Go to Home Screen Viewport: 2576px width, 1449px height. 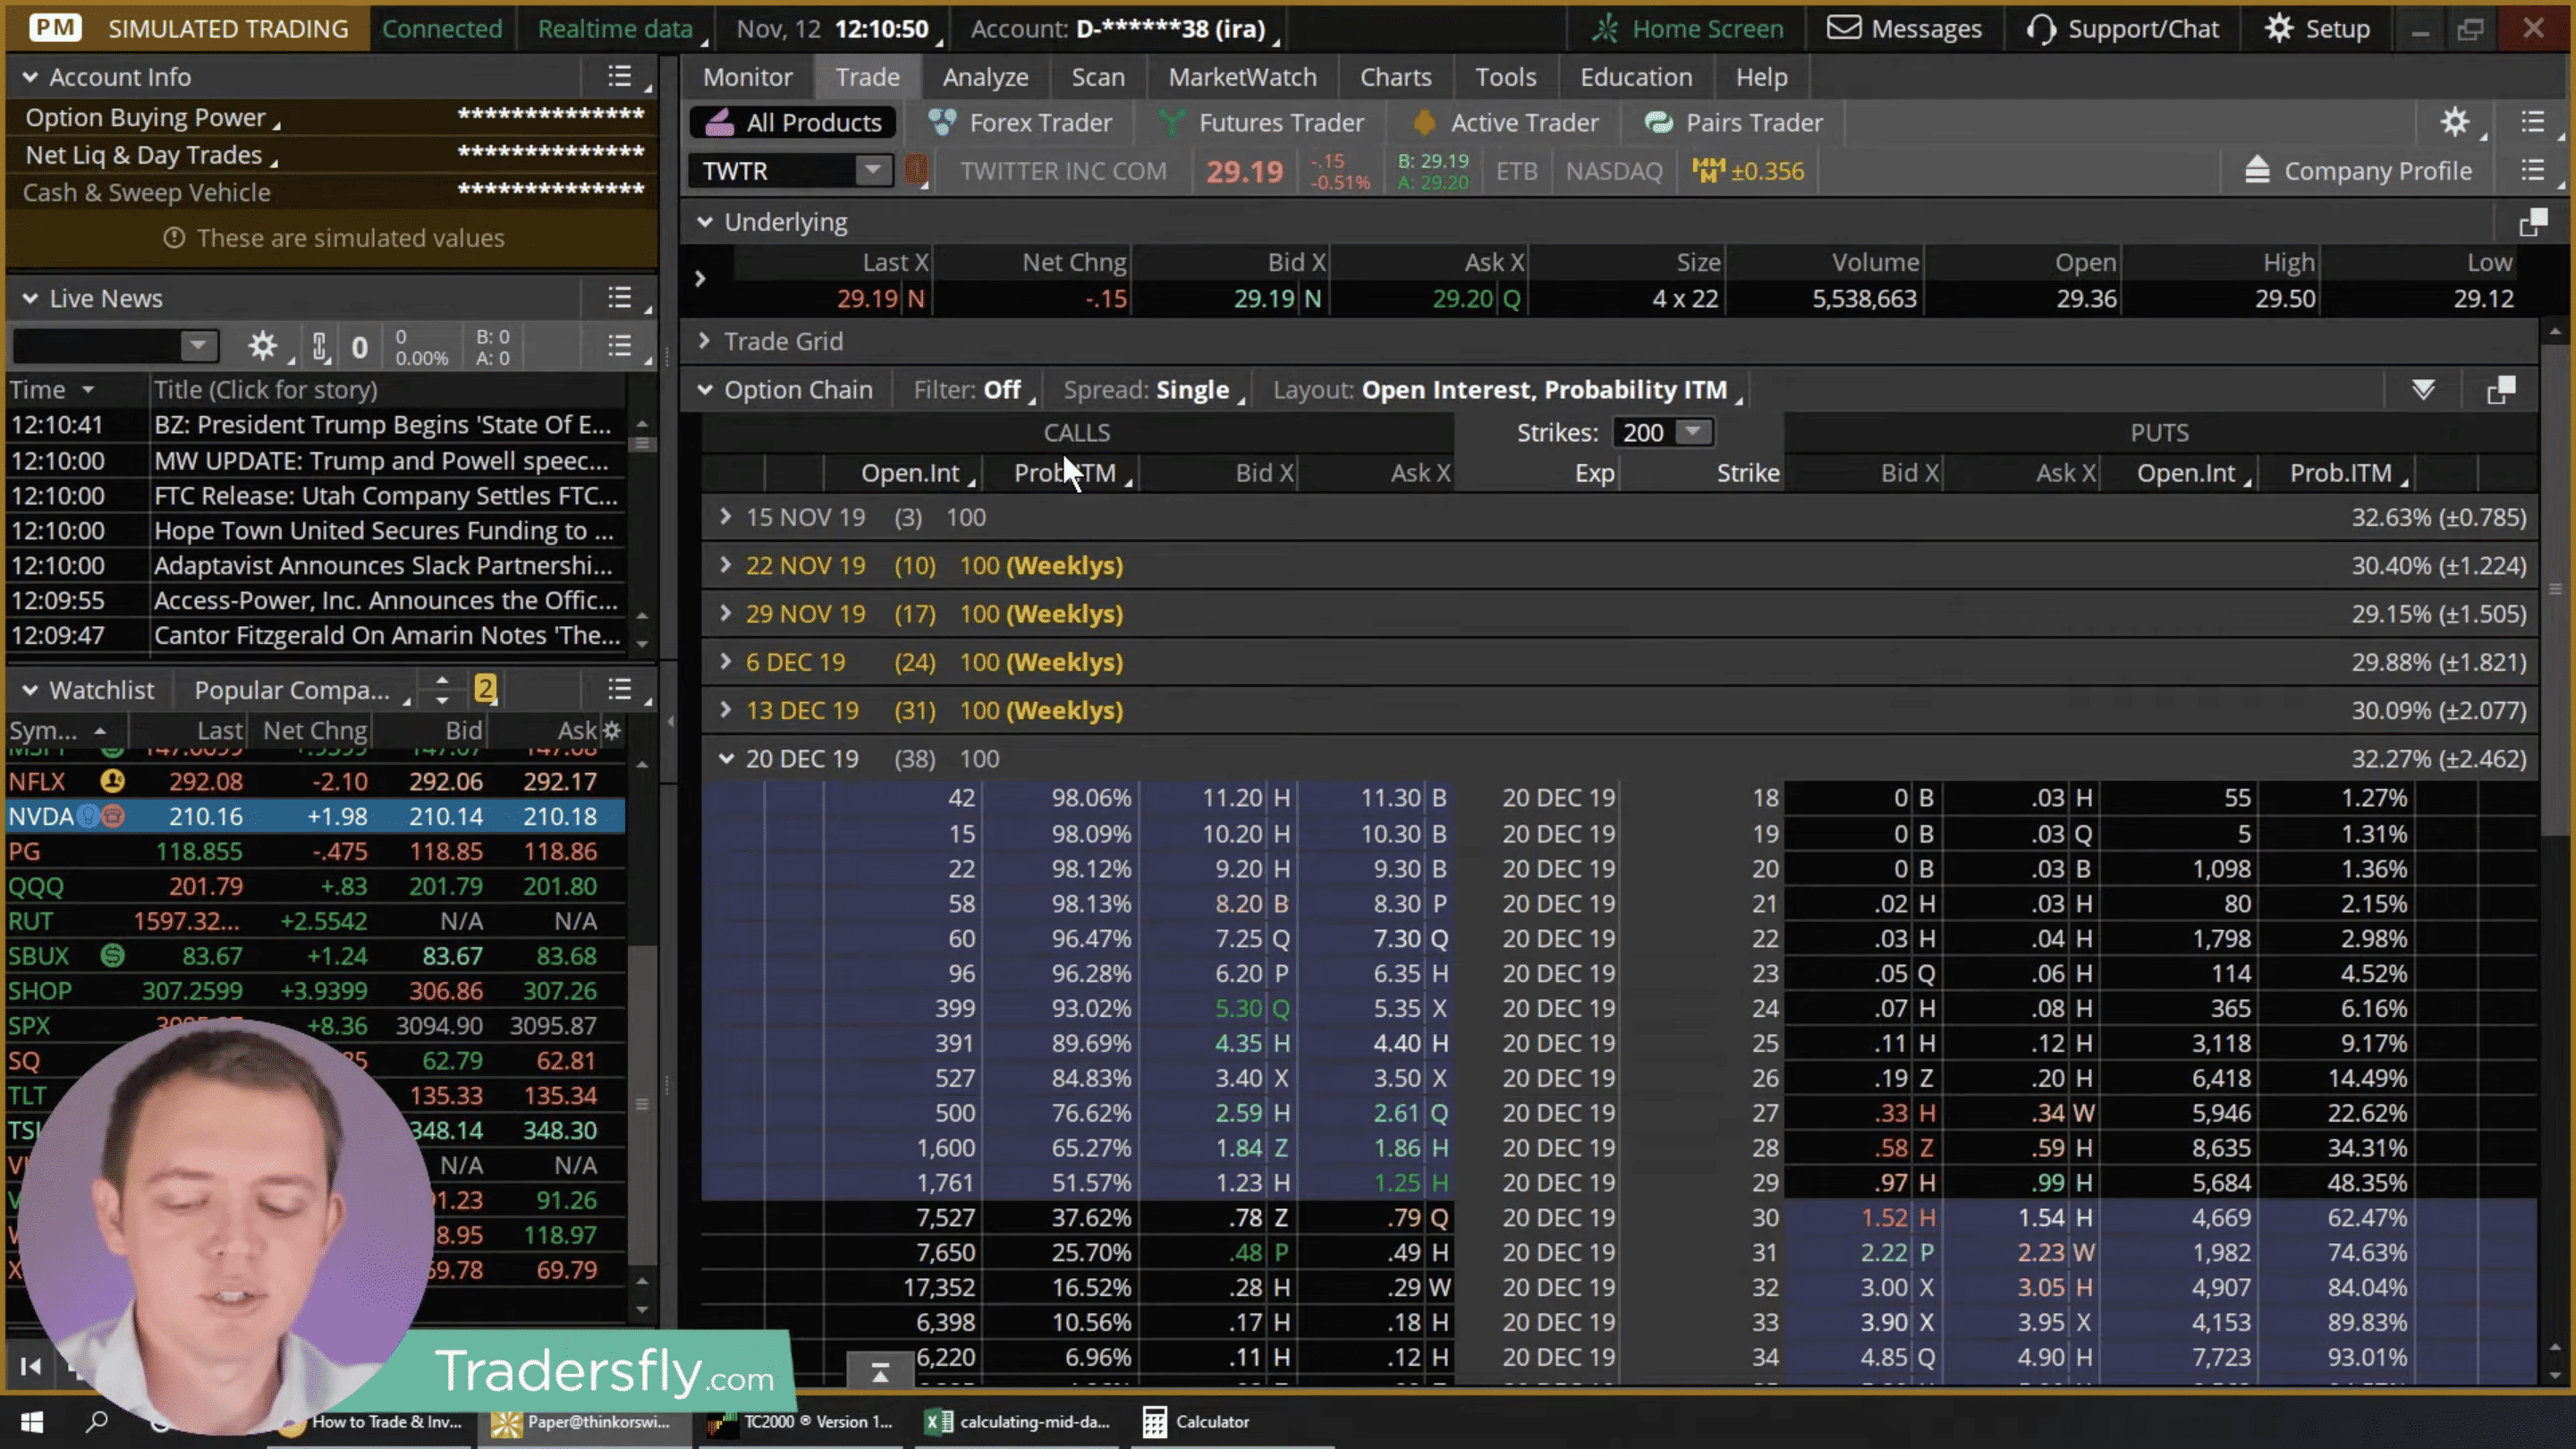[x=1687, y=29]
